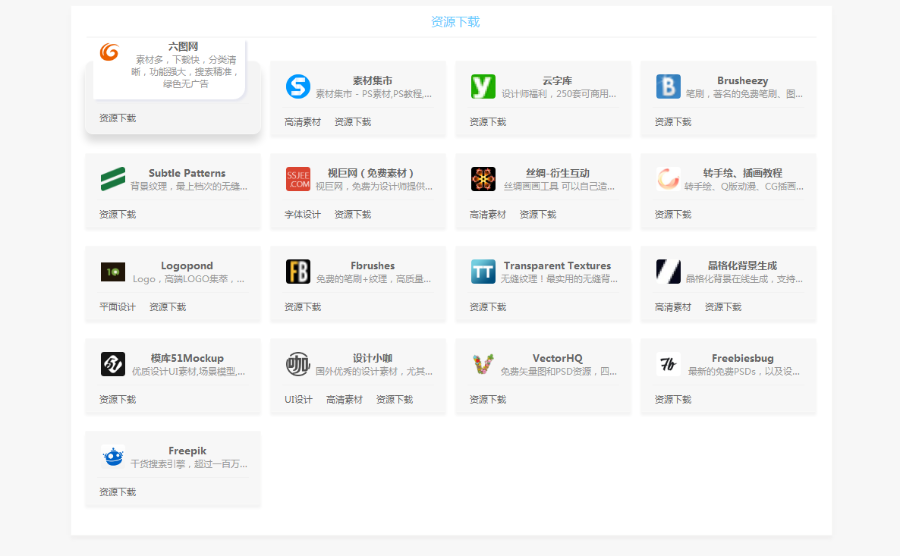Screen dimensions: 900x556
Task: Visit the Fbrushes title link
Action: point(373,266)
